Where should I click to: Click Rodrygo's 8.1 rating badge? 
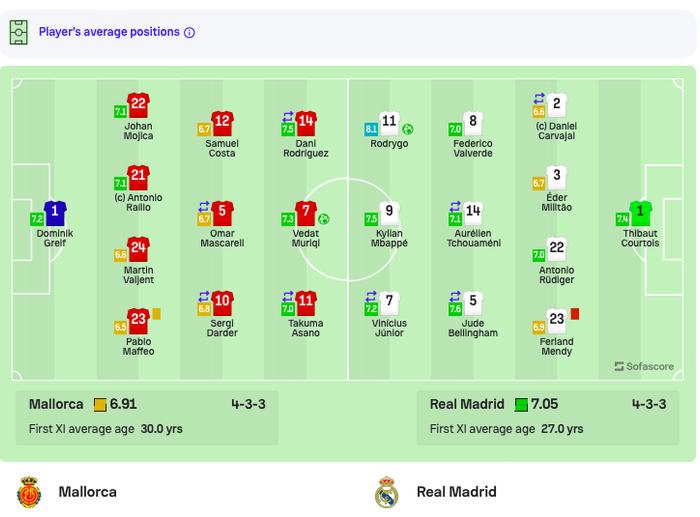pyautogui.click(x=371, y=129)
